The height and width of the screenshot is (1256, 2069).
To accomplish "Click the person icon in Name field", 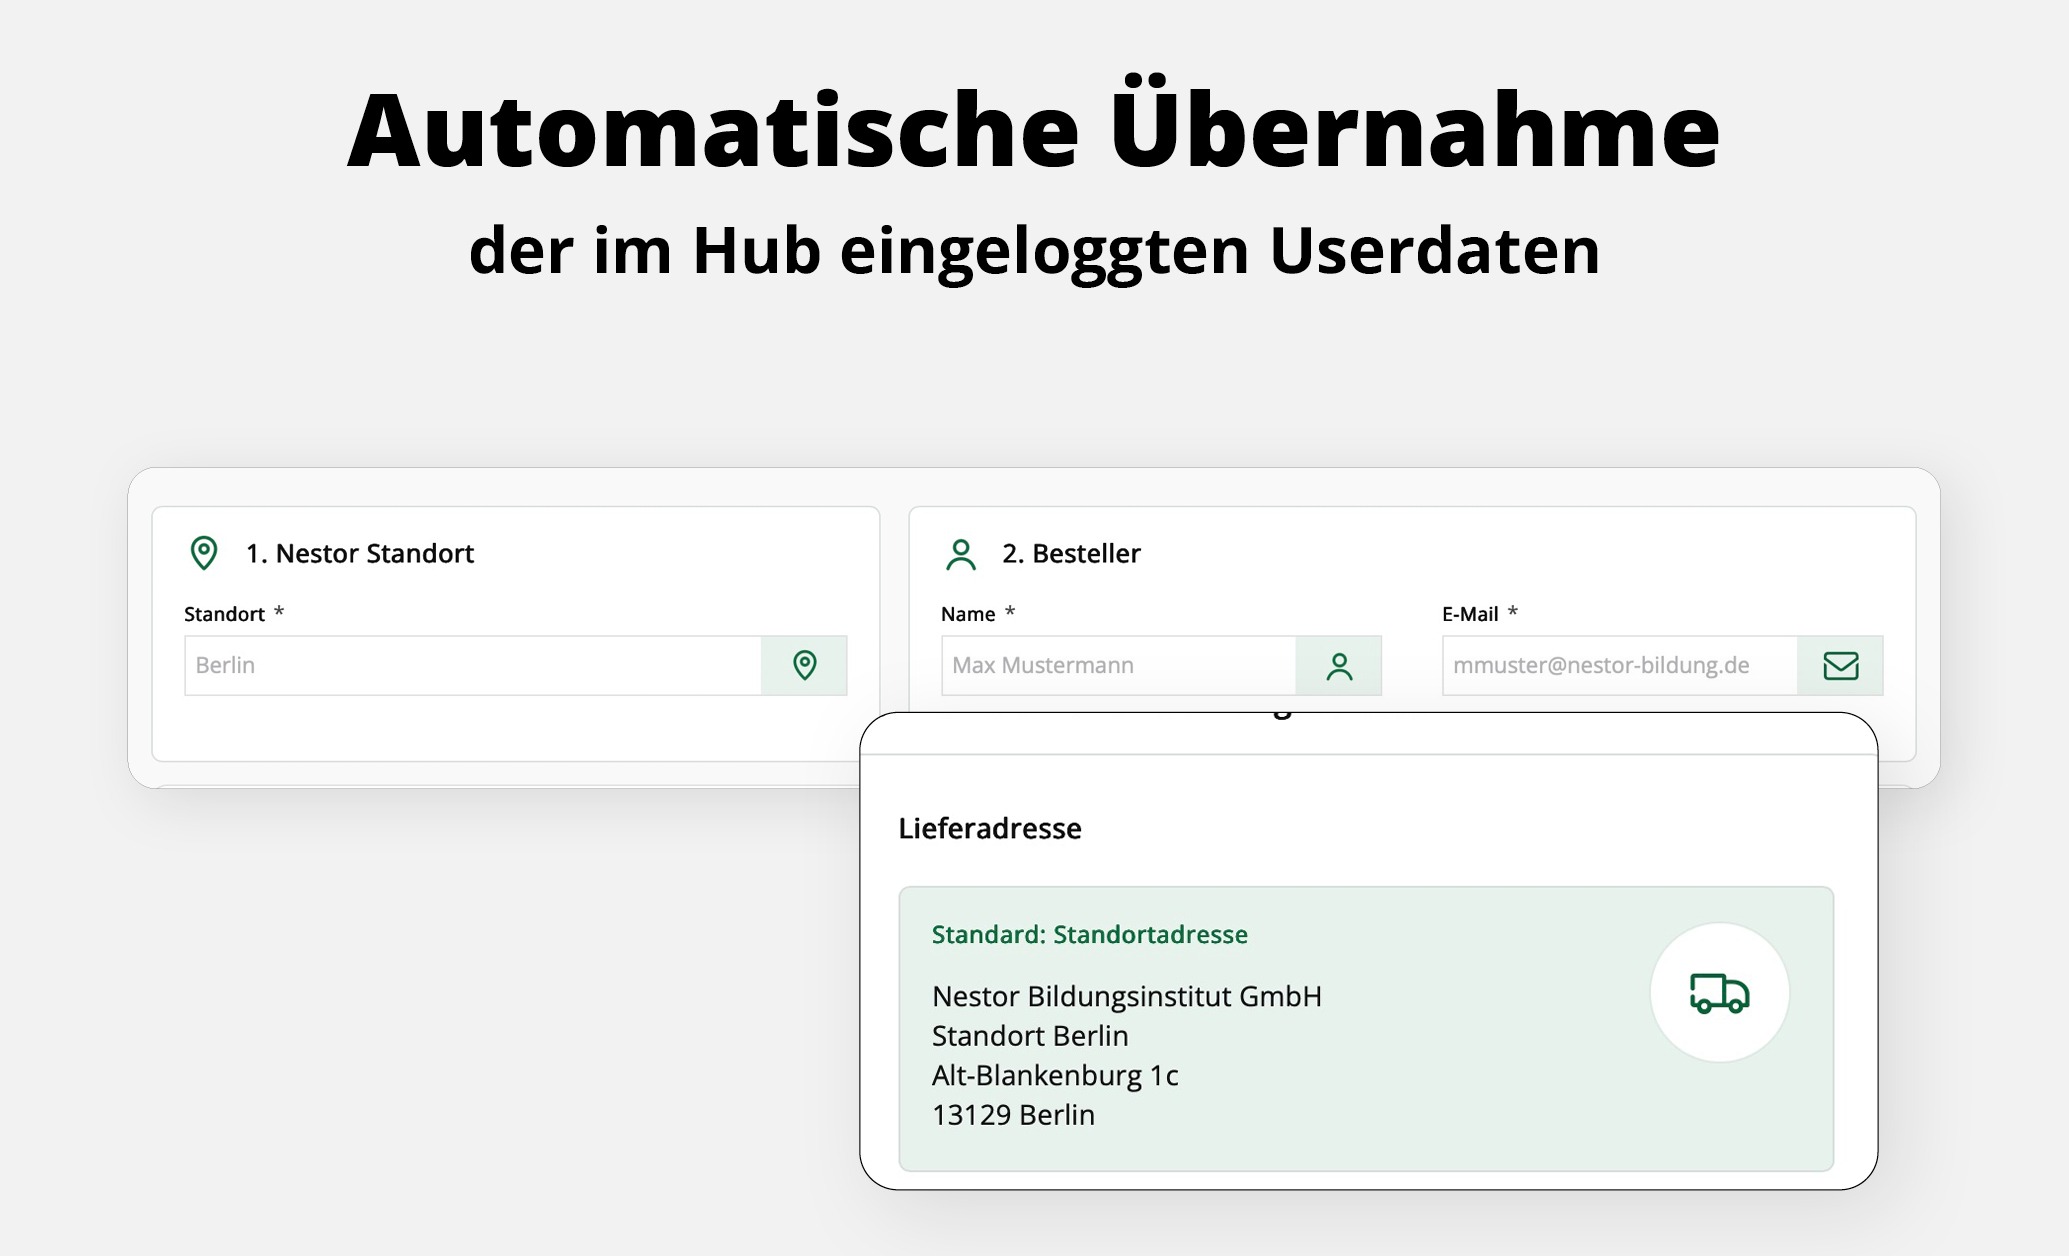I will point(1339,666).
